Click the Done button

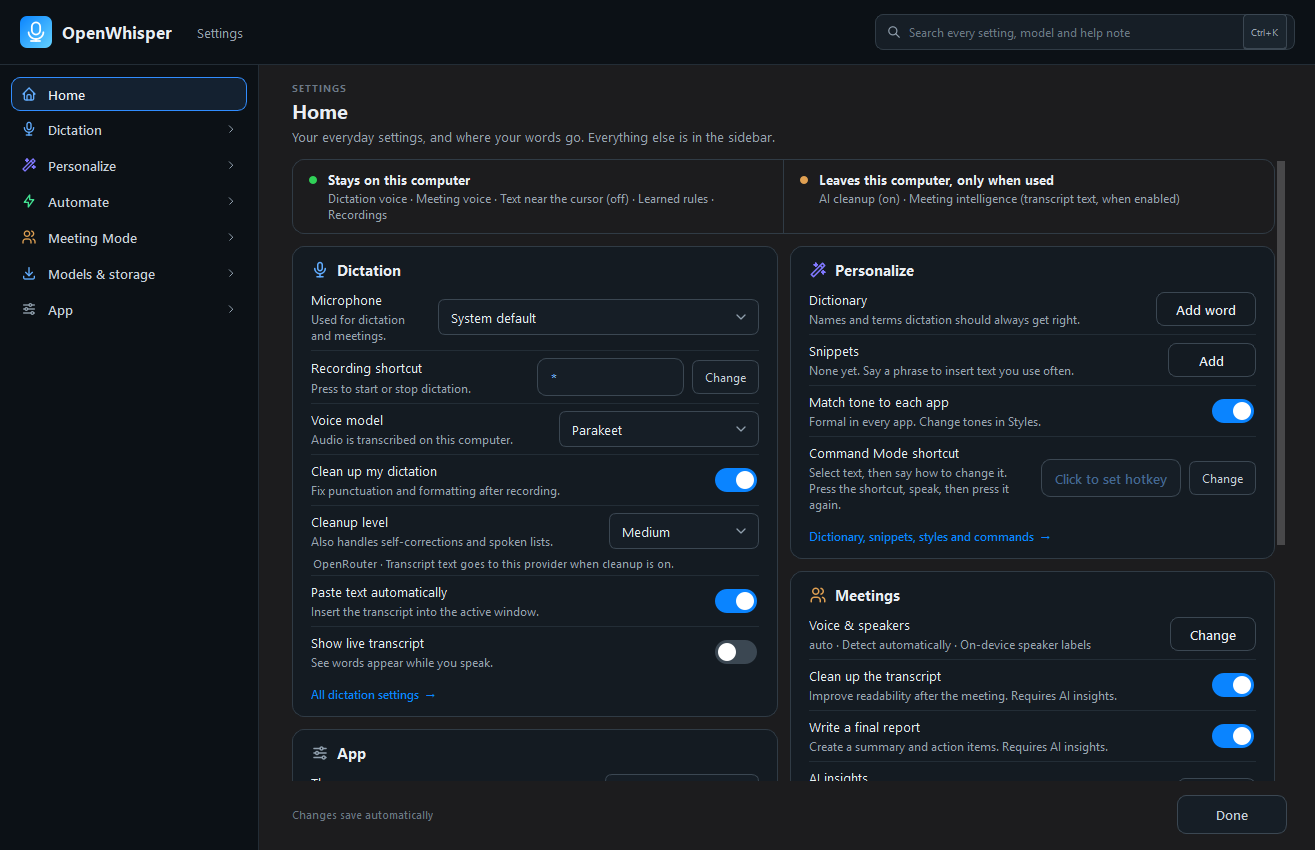(1232, 815)
